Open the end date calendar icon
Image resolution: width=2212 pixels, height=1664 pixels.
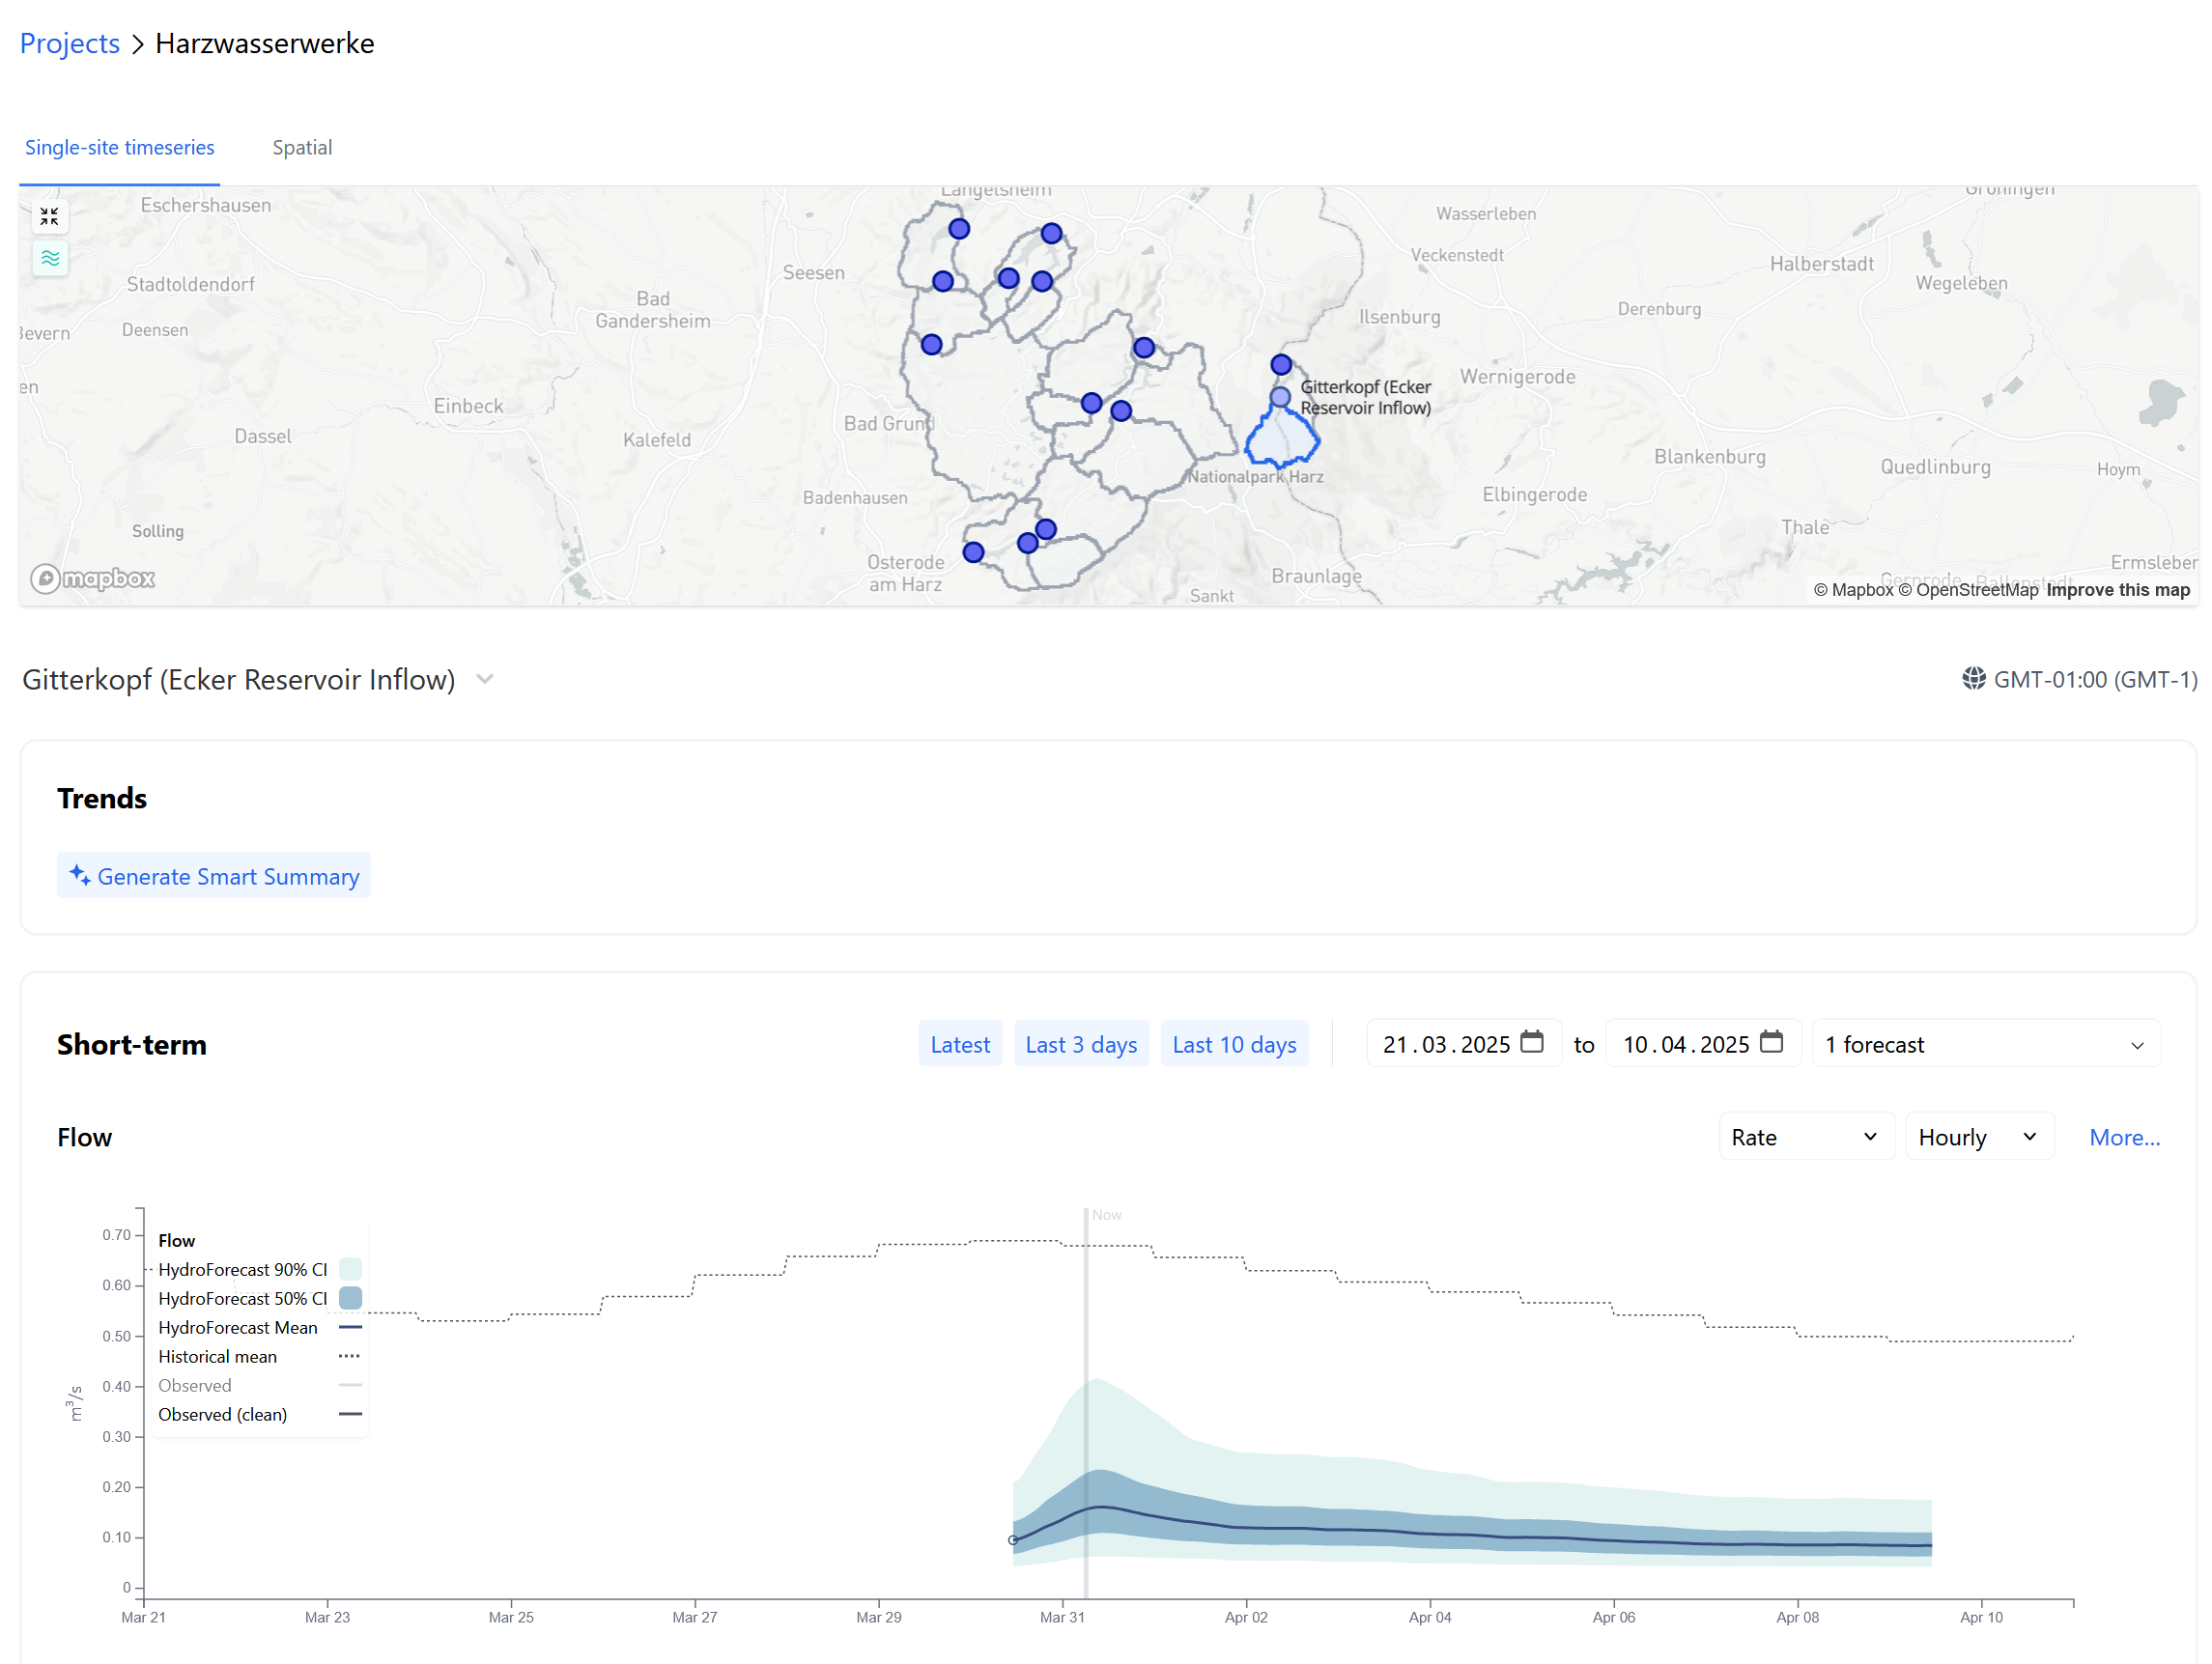[1771, 1042]
